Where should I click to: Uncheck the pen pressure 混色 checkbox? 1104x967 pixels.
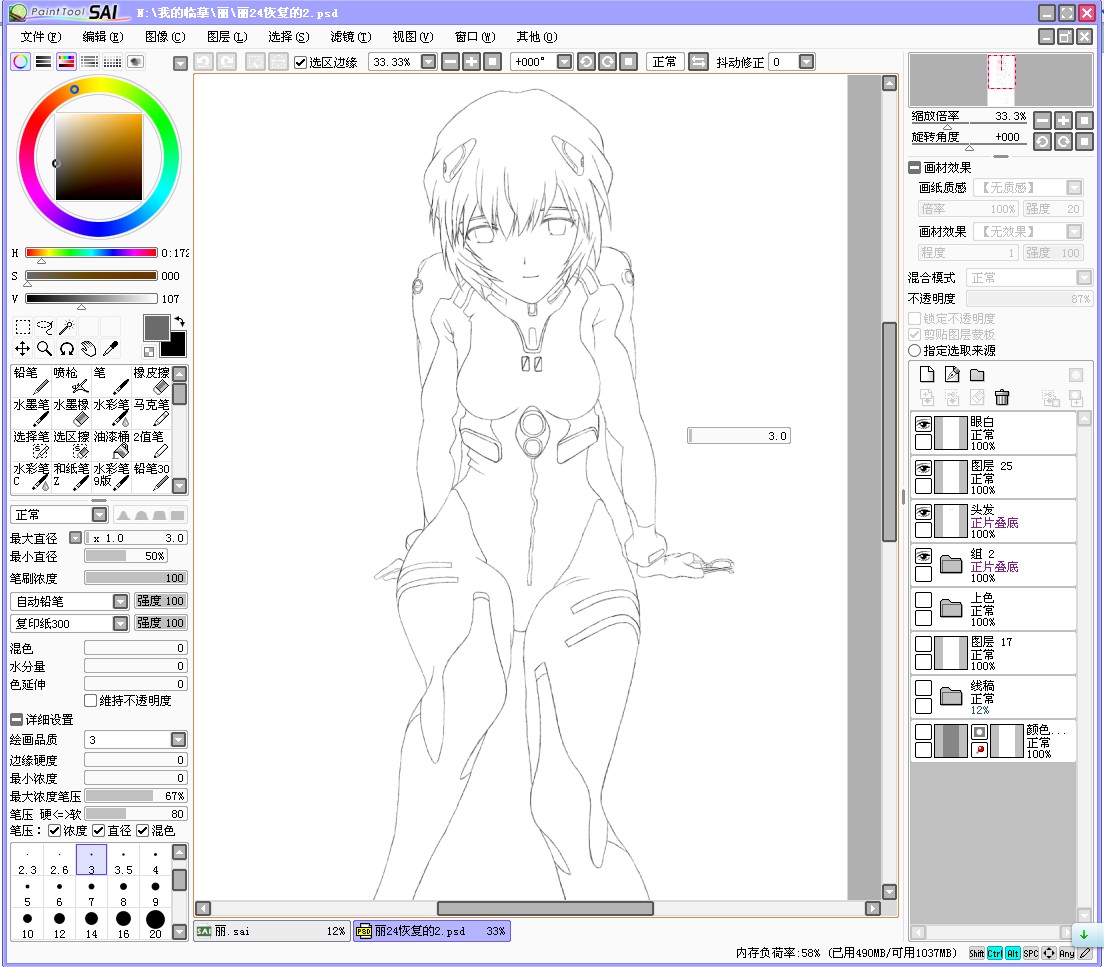point(143,831)
